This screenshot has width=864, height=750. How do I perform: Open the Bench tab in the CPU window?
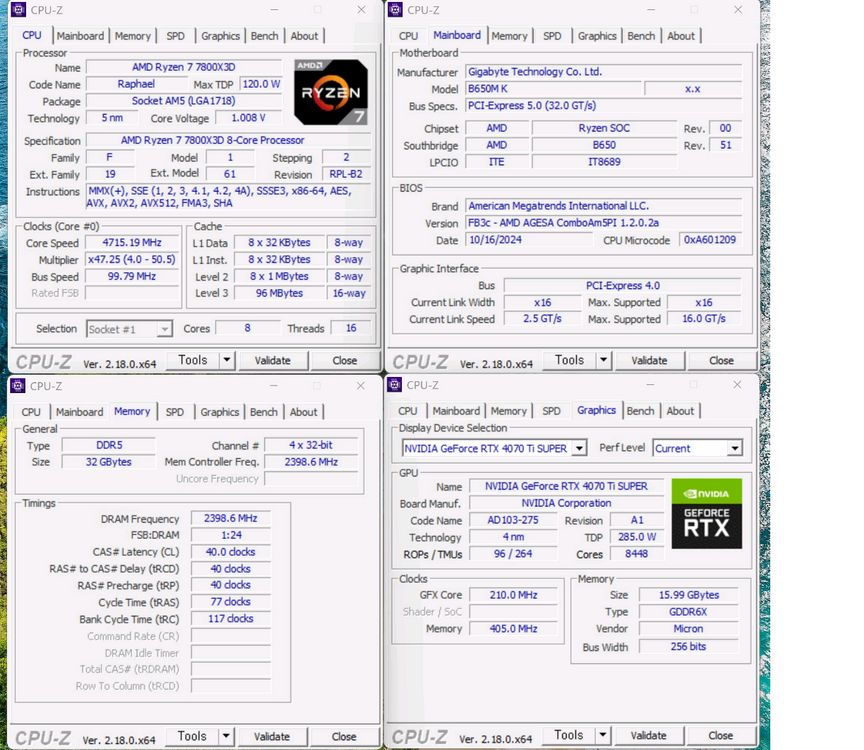pos(264,35)
